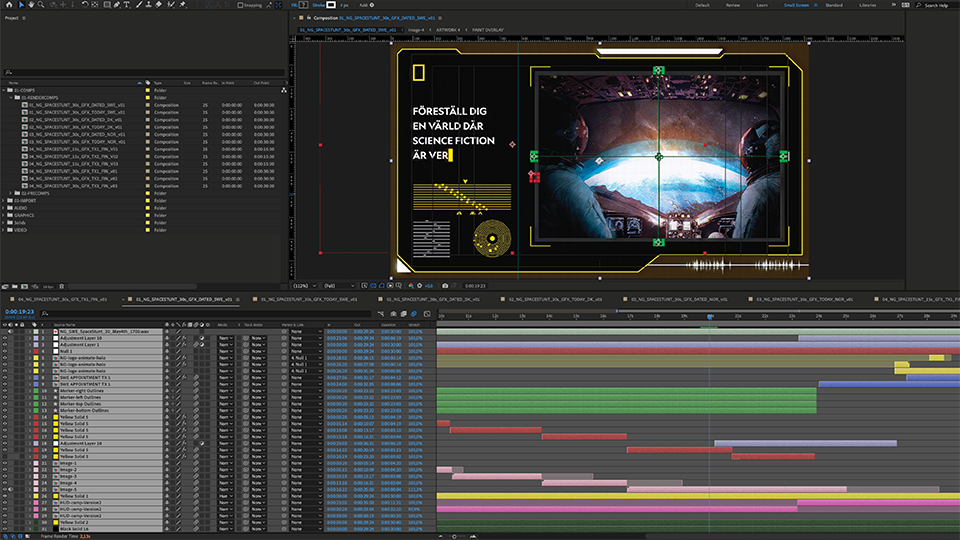
Task: Switch to 01_NG_SPACESTUNT_30s_GFX_TODAY_SWE_v01 timeline tab
Action: [x=309, y=299]
